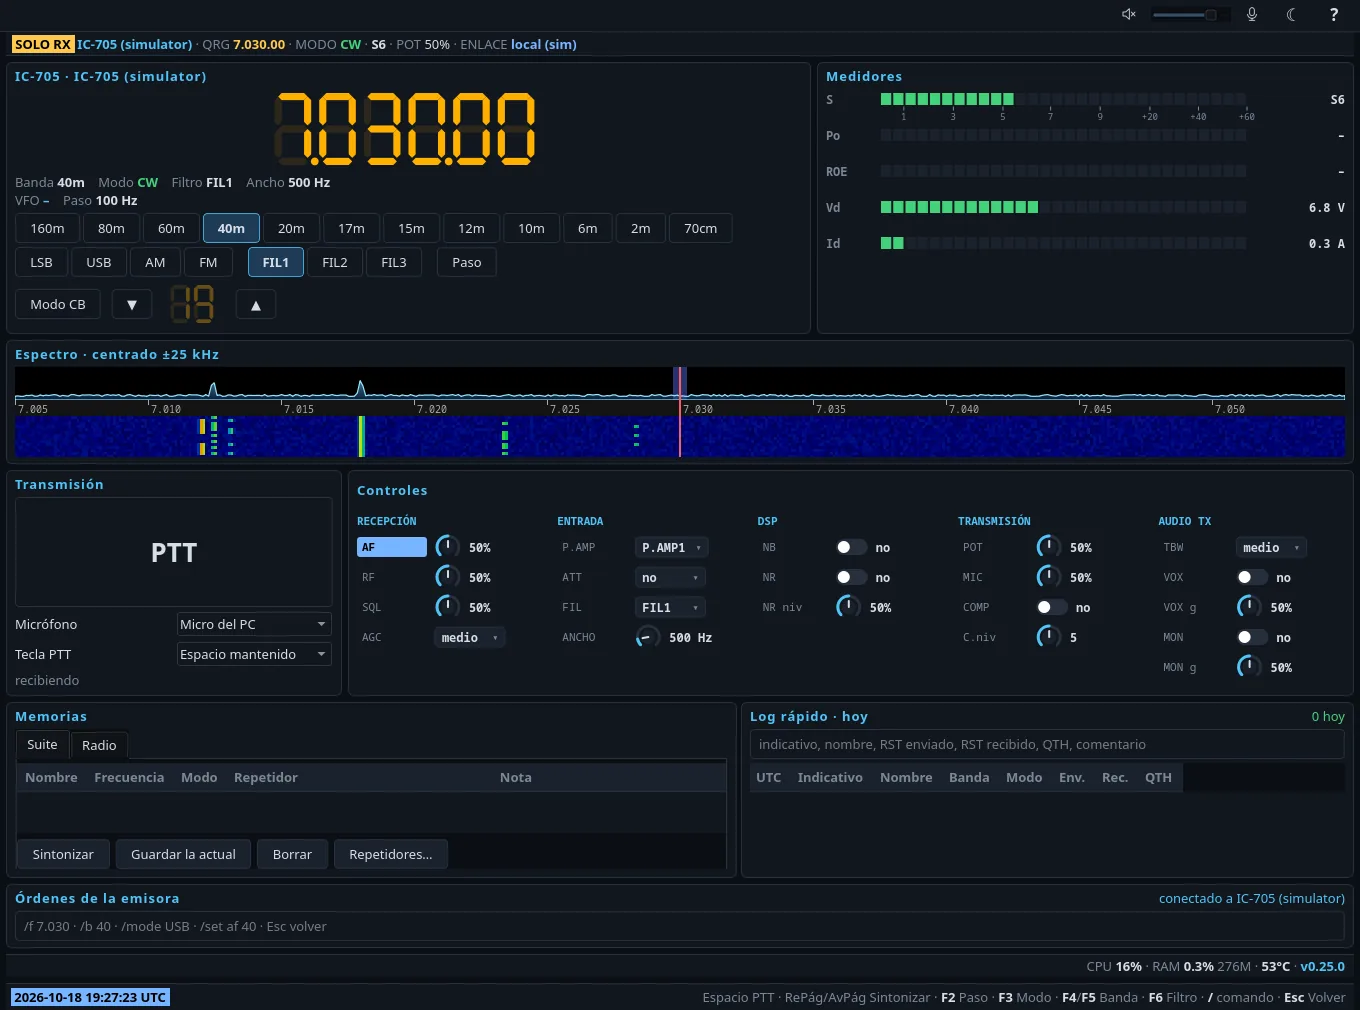Select USB mode
The width and height of the screenshot is (1360, 1010).
point(99,262)
